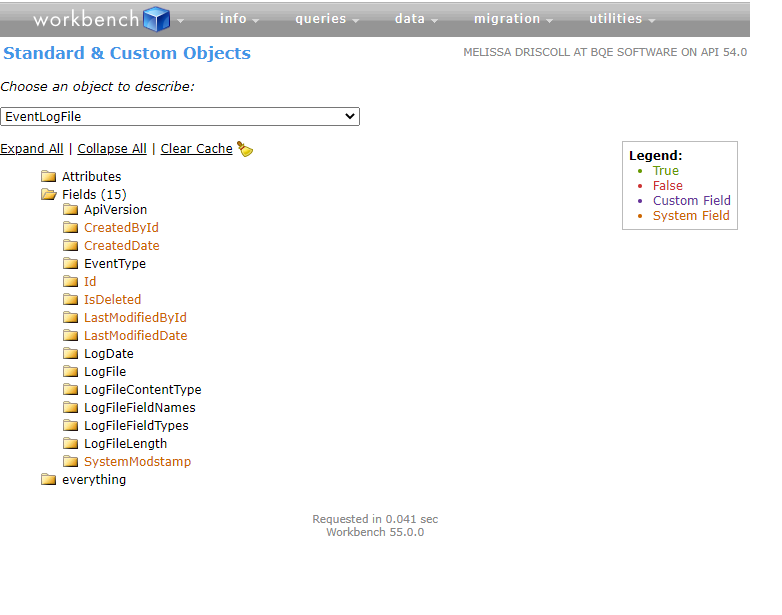This screenshot has height=615, width=782.
Task: Open the info menu
Action: (x=239, y=19)
